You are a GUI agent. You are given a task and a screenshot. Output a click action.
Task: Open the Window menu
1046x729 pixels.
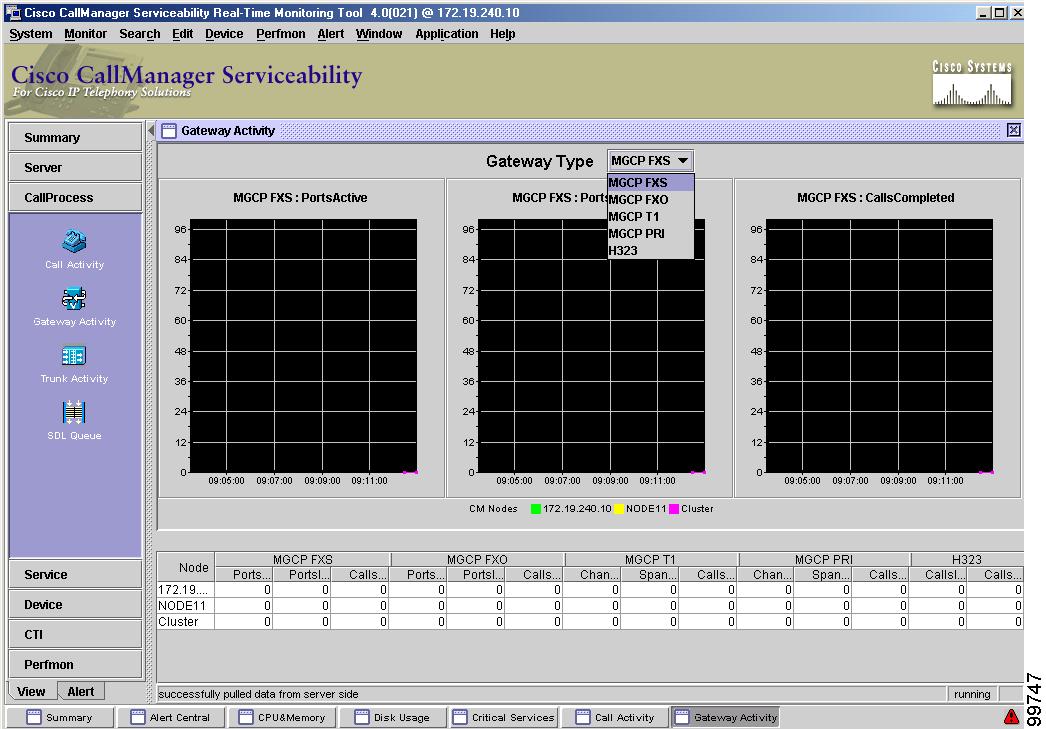[379, 34]
